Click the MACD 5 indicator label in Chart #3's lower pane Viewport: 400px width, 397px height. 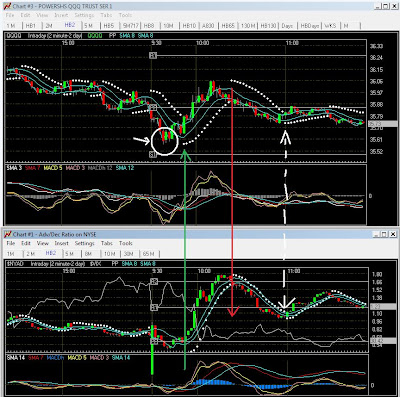[x=53, y=168]
